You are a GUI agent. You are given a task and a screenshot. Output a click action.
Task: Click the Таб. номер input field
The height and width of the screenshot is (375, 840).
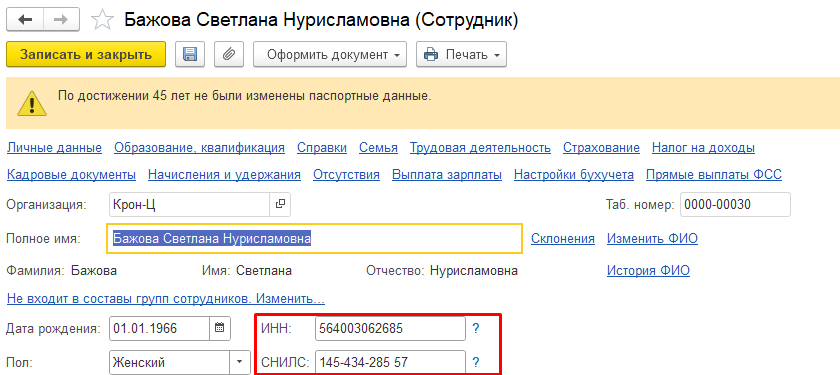[x=735, y=204]
